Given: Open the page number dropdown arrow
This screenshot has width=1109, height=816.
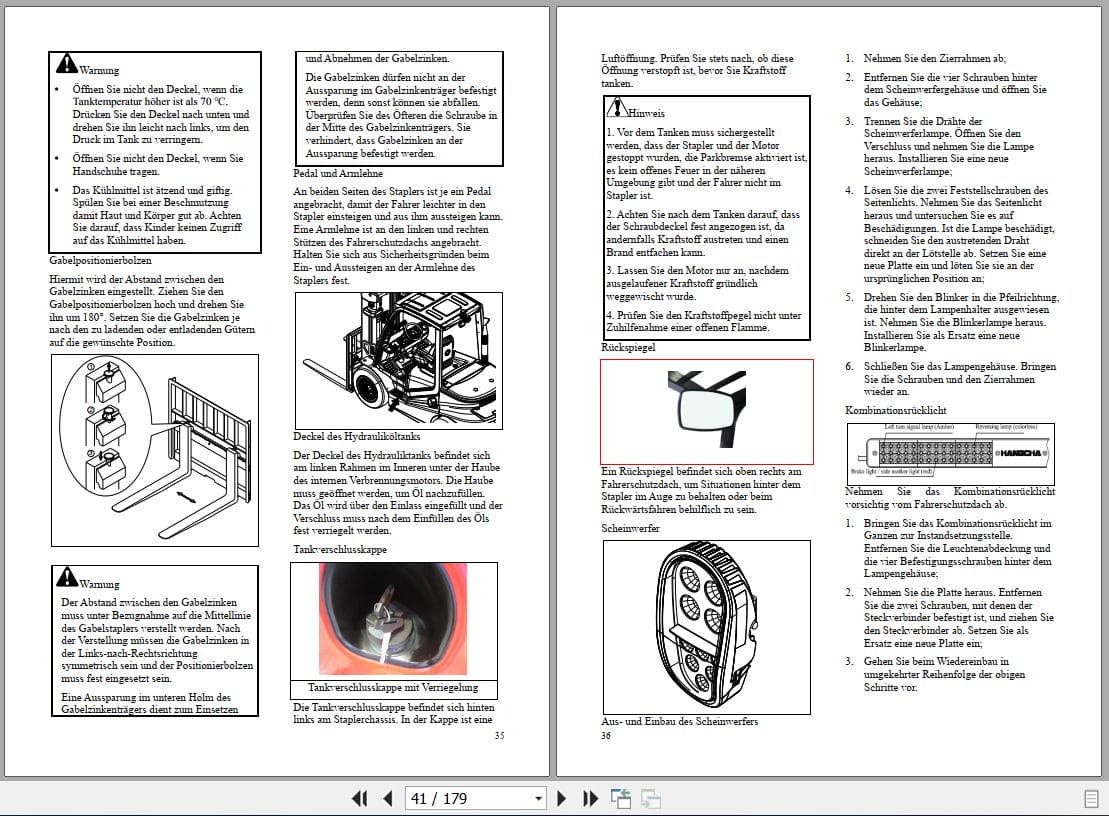Looking at the screenshot, I should coord(539,799).
